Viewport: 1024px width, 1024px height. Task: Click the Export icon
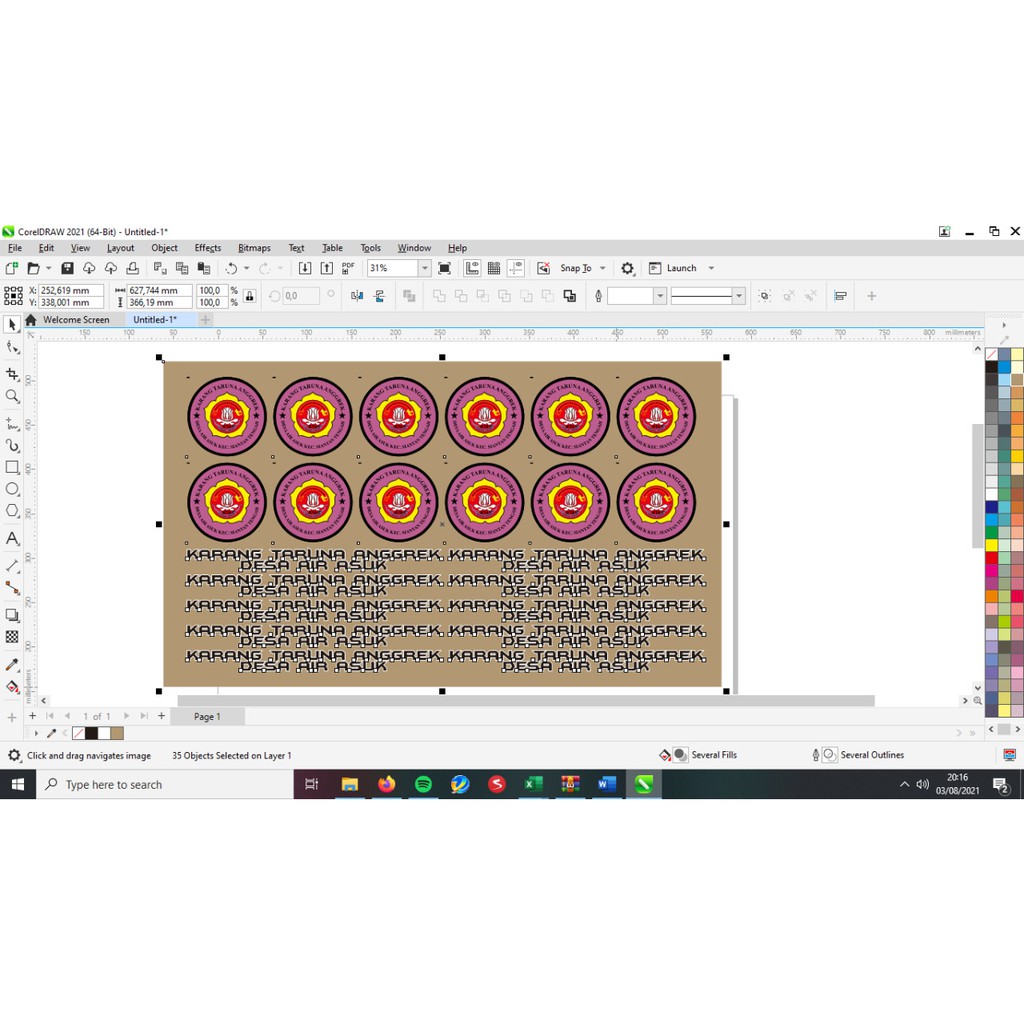(x=327, y=268)
